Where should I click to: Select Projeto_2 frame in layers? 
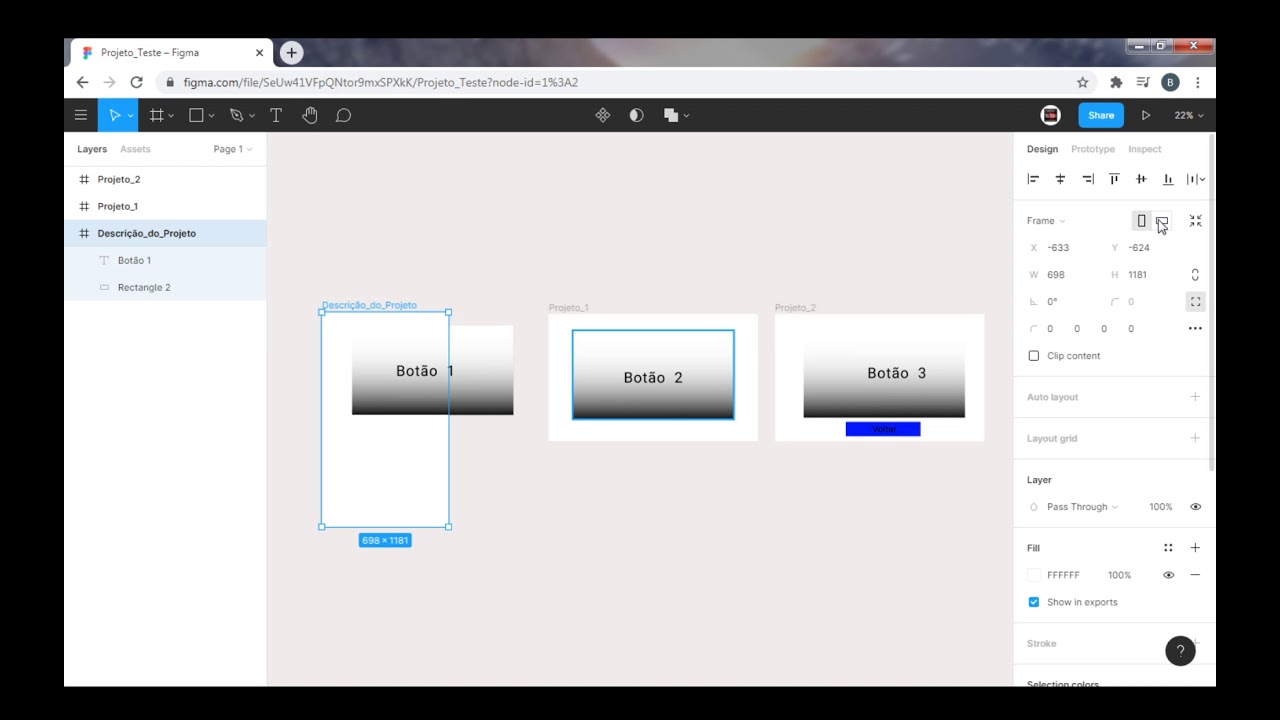click(x=165, y=179)
